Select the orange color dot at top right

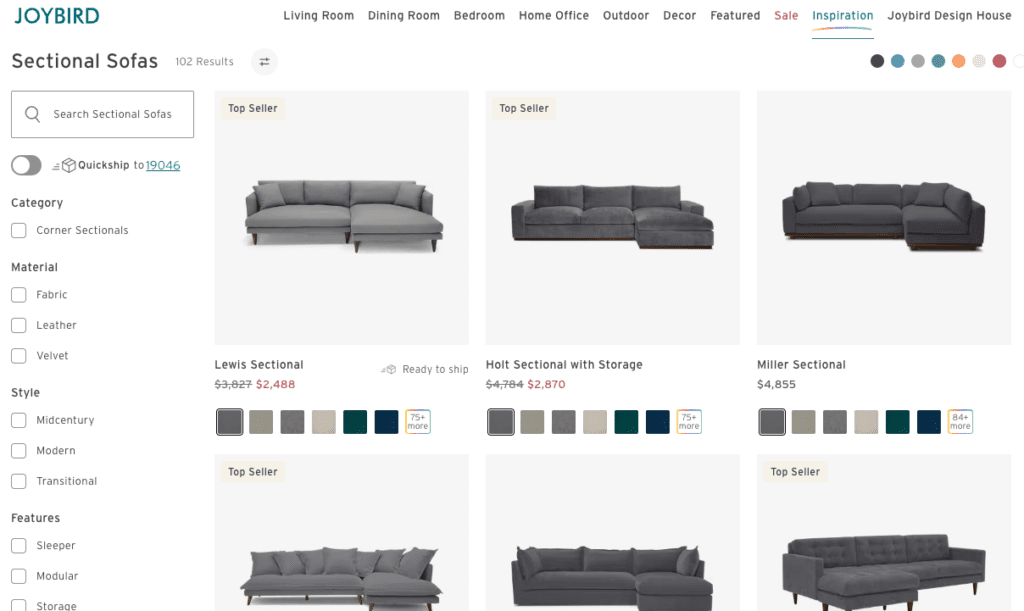[x=958, y=61]
